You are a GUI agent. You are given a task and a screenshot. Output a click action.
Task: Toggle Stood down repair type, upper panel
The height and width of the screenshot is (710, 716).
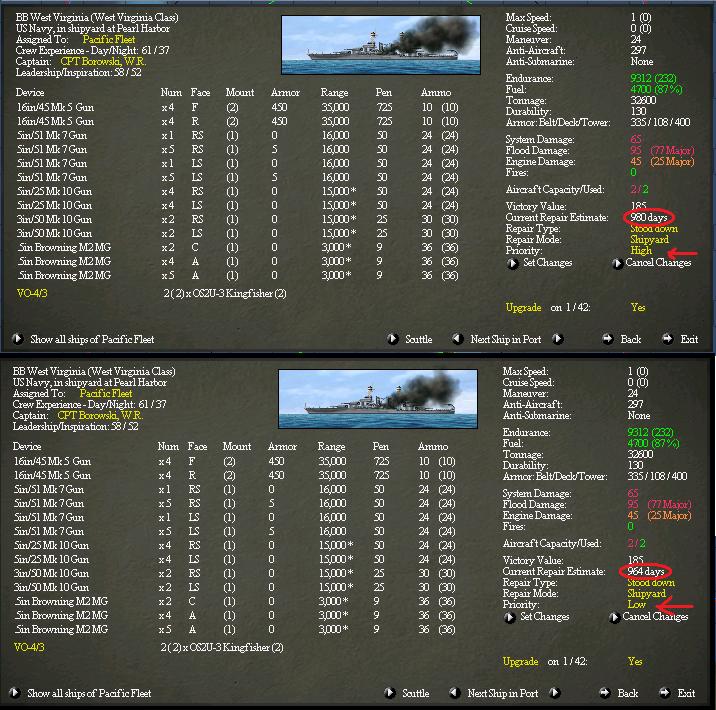point(654,229)
